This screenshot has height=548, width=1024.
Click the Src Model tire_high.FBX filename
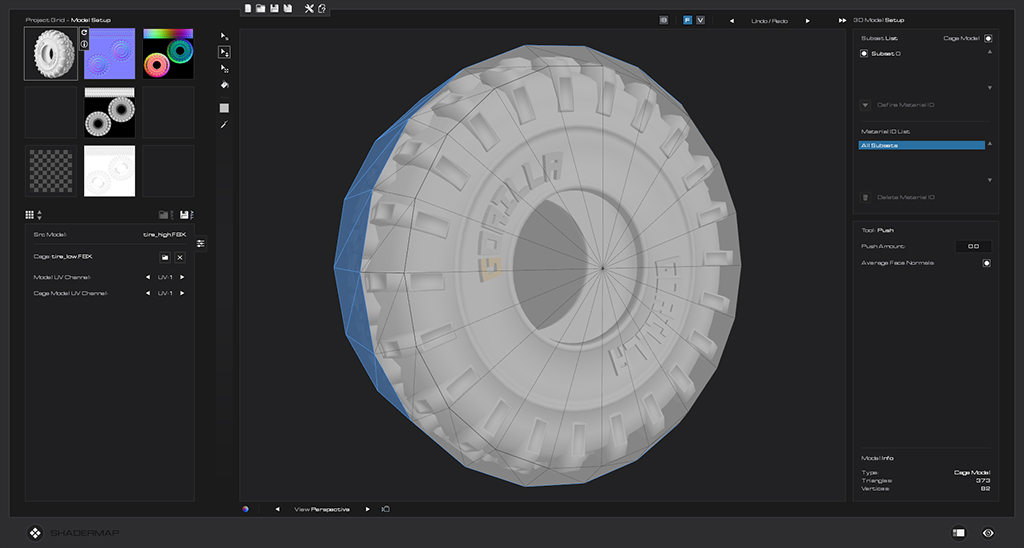pyautogui.click(x=165, y=234)
